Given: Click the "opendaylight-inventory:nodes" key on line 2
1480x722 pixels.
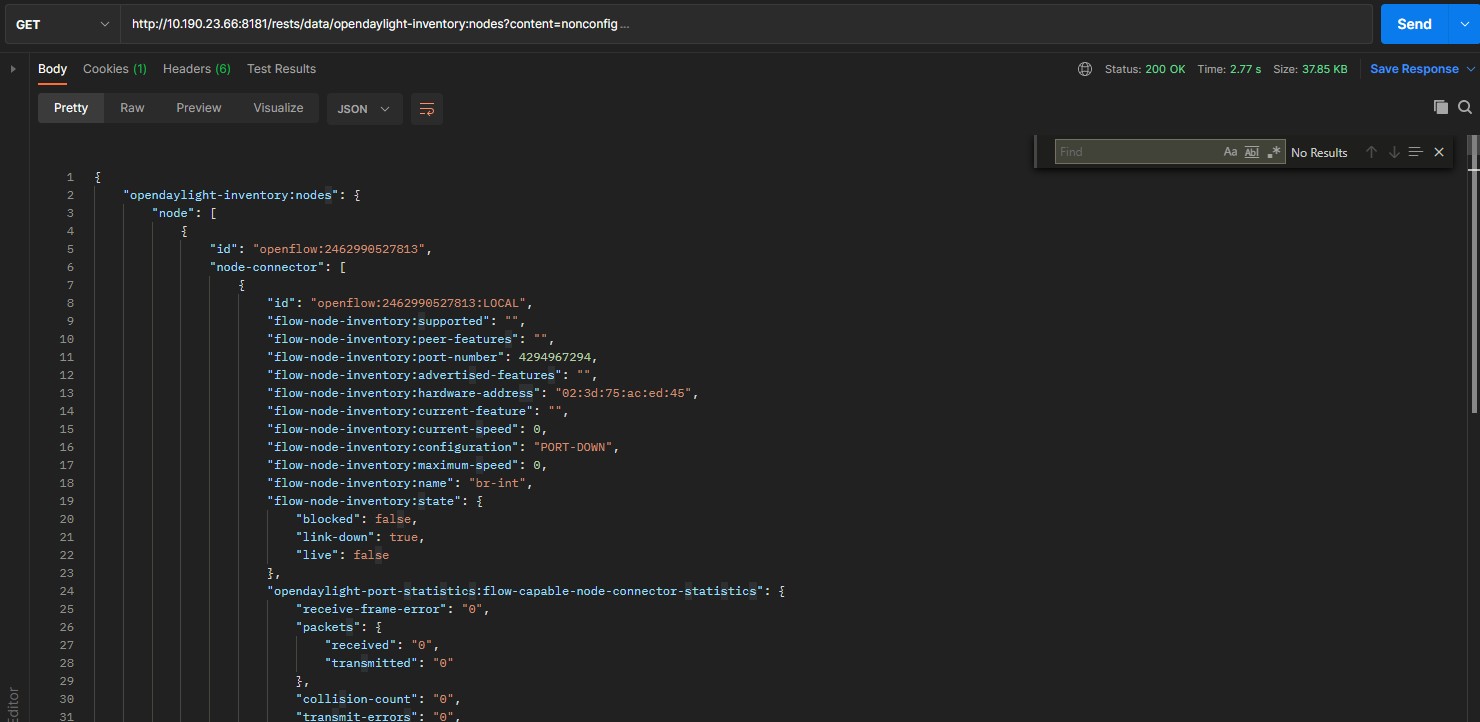Looking at the screenshot, I should [231, 195].
